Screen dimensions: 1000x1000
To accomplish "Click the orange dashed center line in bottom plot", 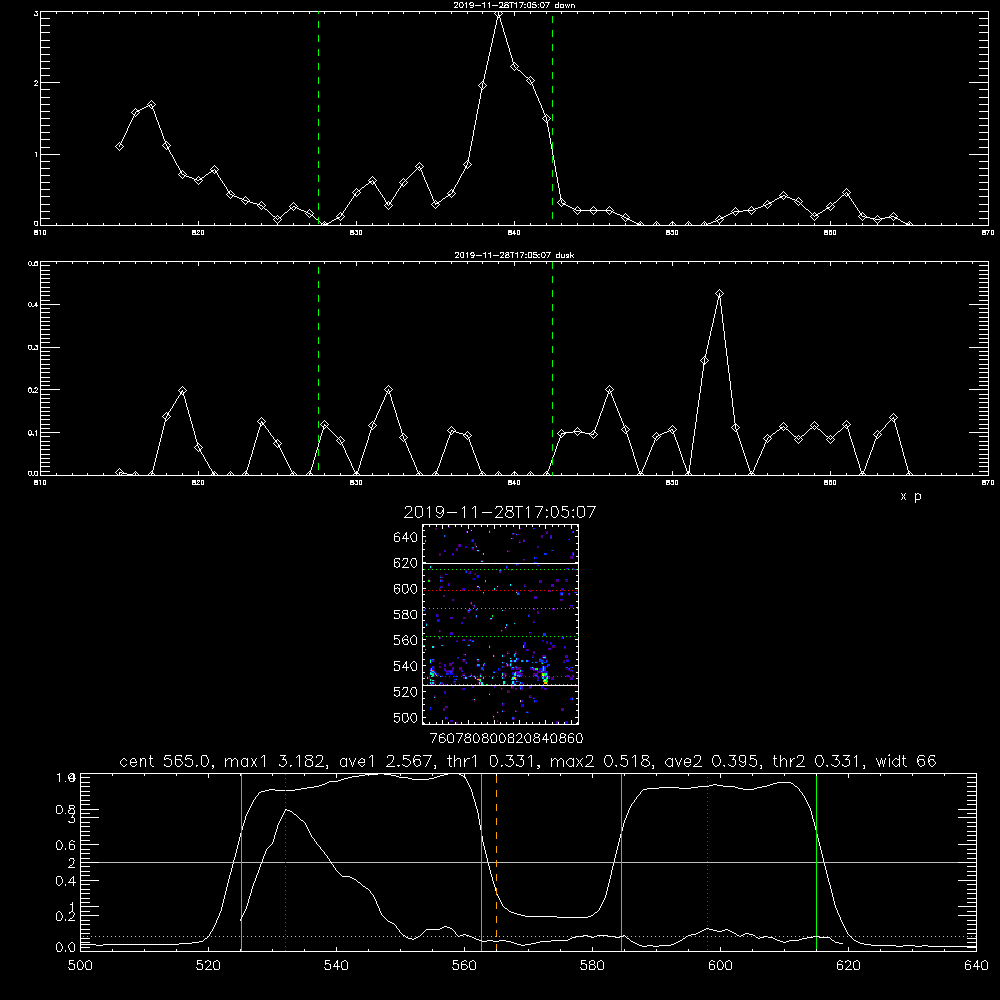I will [496, 861].
